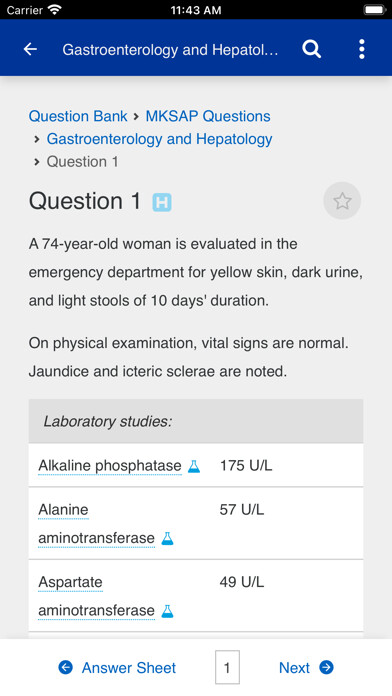Tap flask icon next to Alanine aminotransferase
This screenshot has width=392, height=696.
(x=167, y=538)
